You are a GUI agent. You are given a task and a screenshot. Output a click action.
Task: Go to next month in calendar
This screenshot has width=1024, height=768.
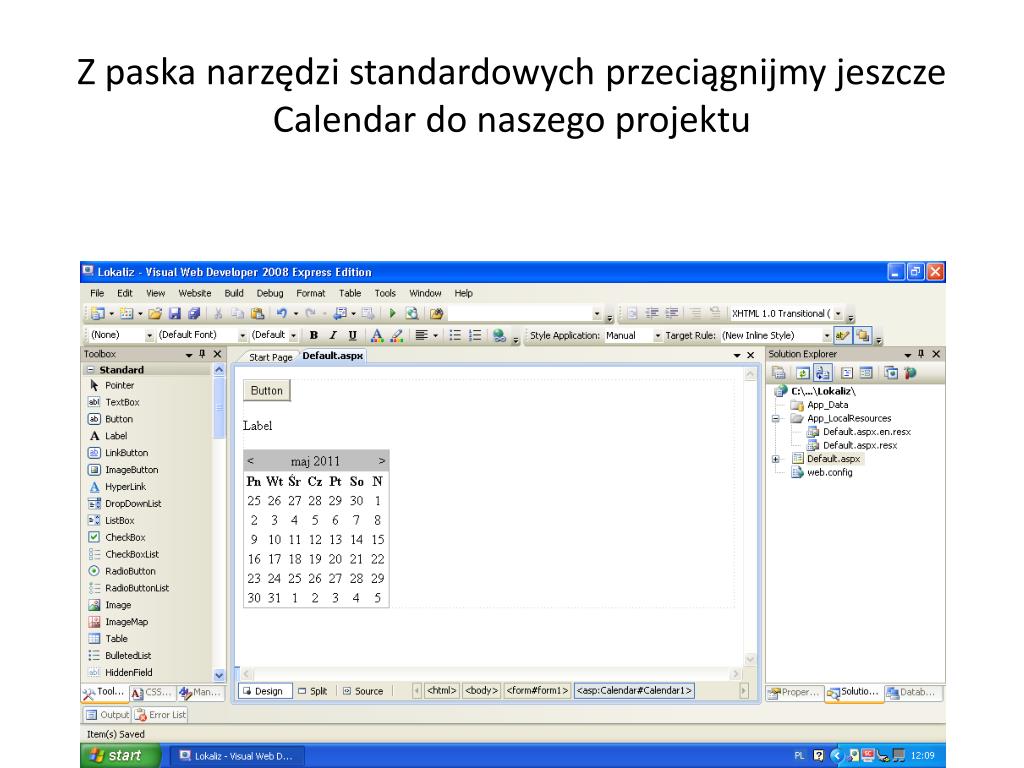click(381, 461)
